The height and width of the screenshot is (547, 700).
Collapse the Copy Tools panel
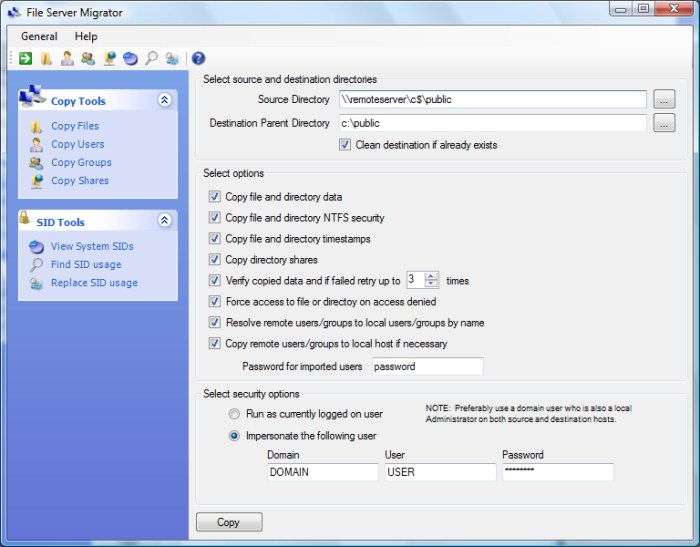coord(165,101)
